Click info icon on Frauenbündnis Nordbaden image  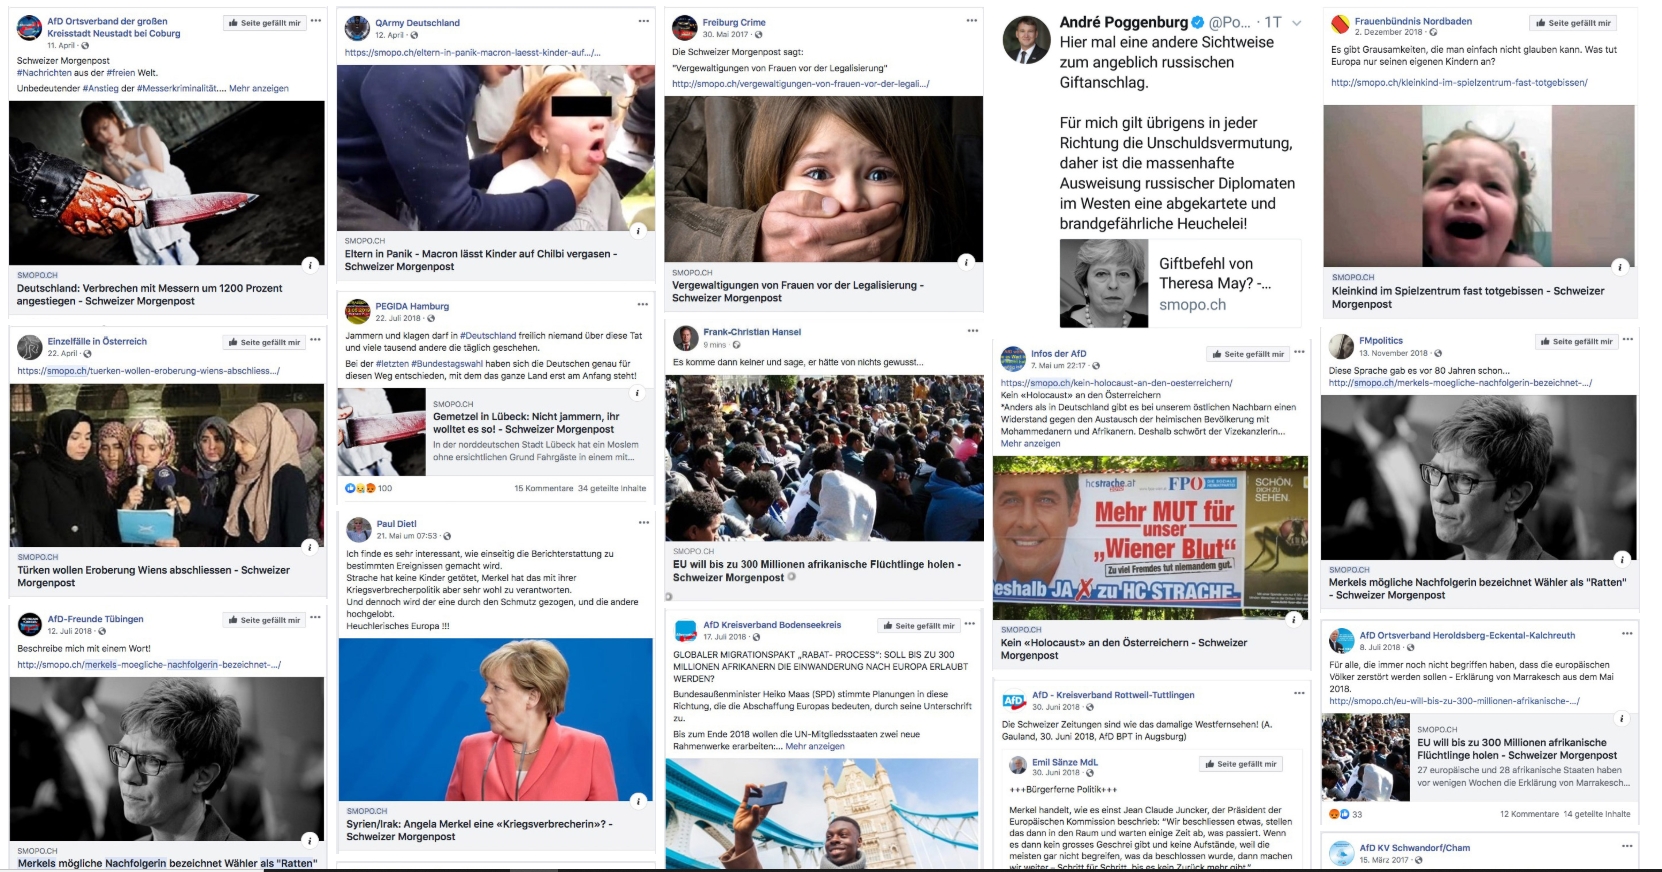click(x=1620, y=266)
